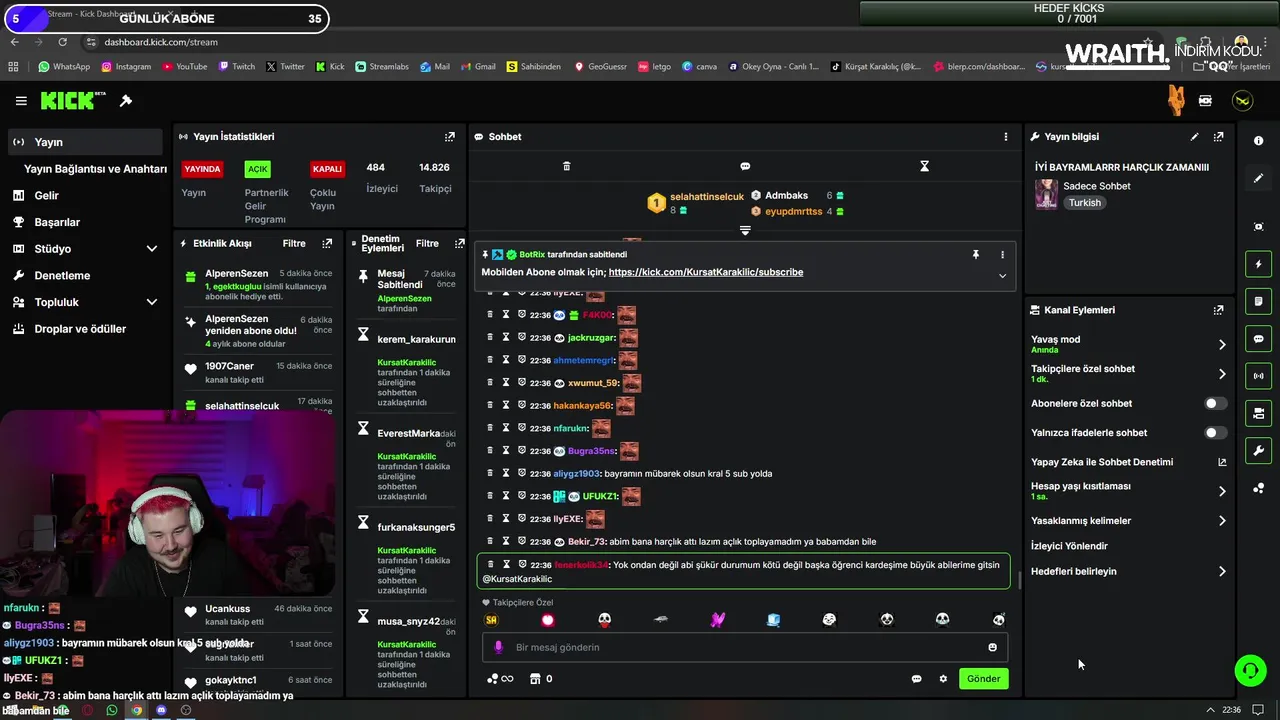Click the chat bubble icon in right sidebar
Screen dimensions: 1280x720
(x=1258, y=339)
